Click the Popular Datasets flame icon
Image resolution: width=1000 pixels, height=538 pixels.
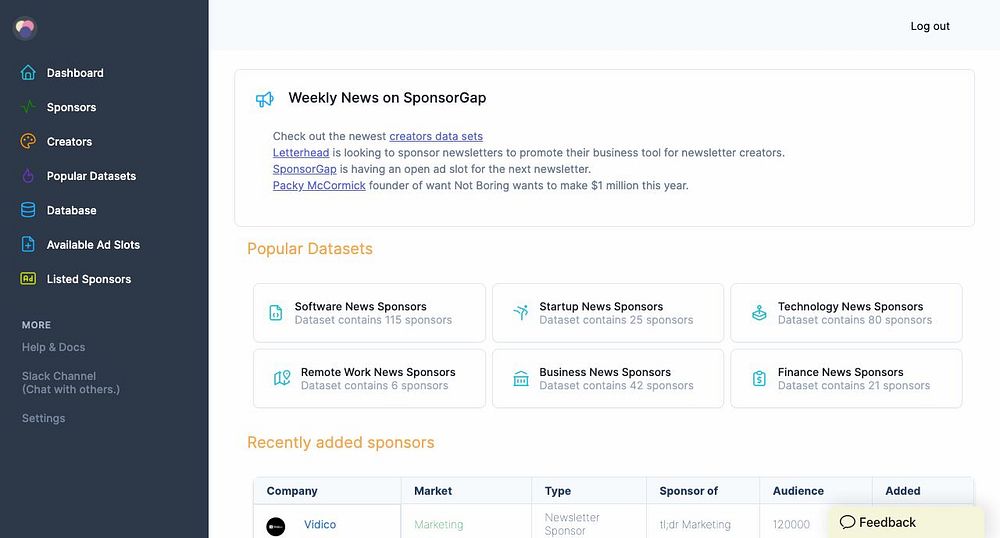pos(28,176)
